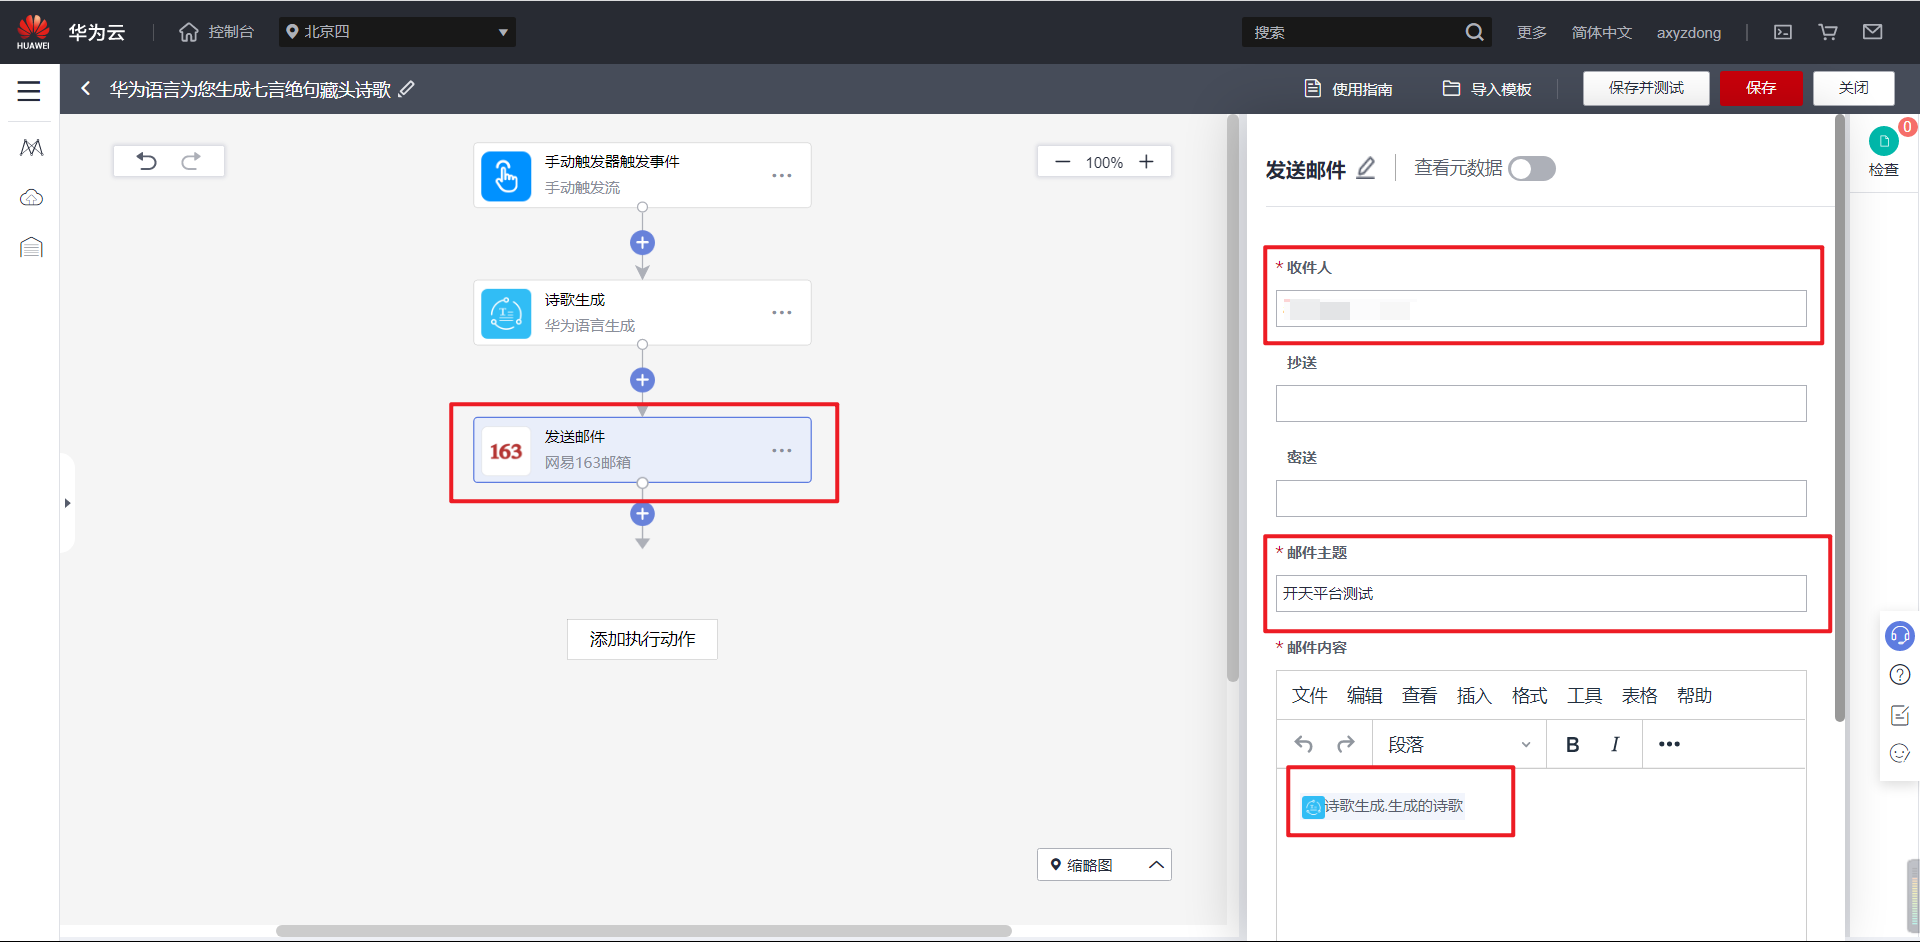
Task: Open the hamburger navigation menu
Action: tap(29, 90)
